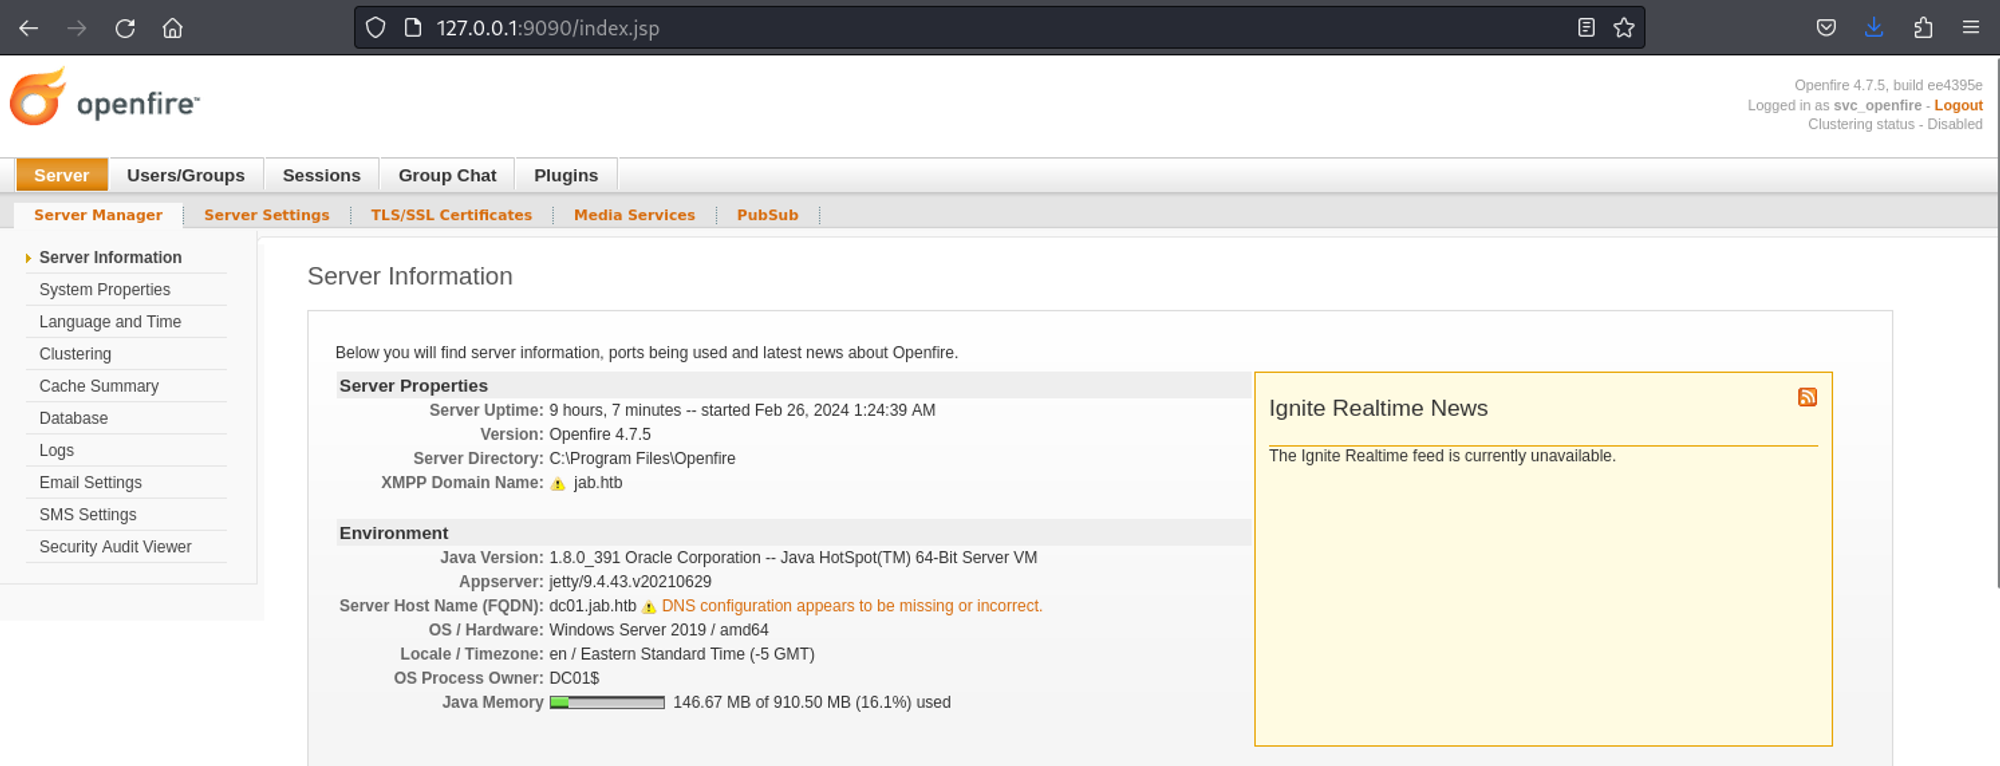Switch to the Users/Groups tab
This screenshot has width=2000, height=766.
click(185, 175)
